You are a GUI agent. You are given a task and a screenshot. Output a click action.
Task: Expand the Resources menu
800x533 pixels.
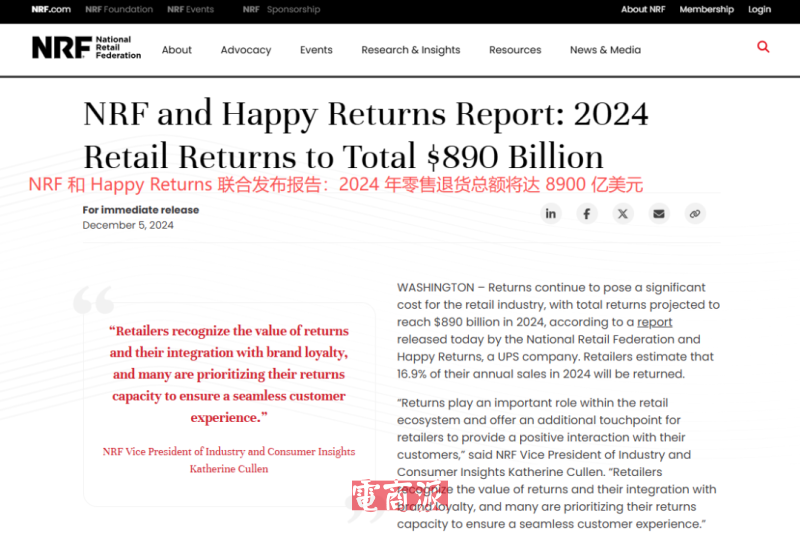(515, 50)
